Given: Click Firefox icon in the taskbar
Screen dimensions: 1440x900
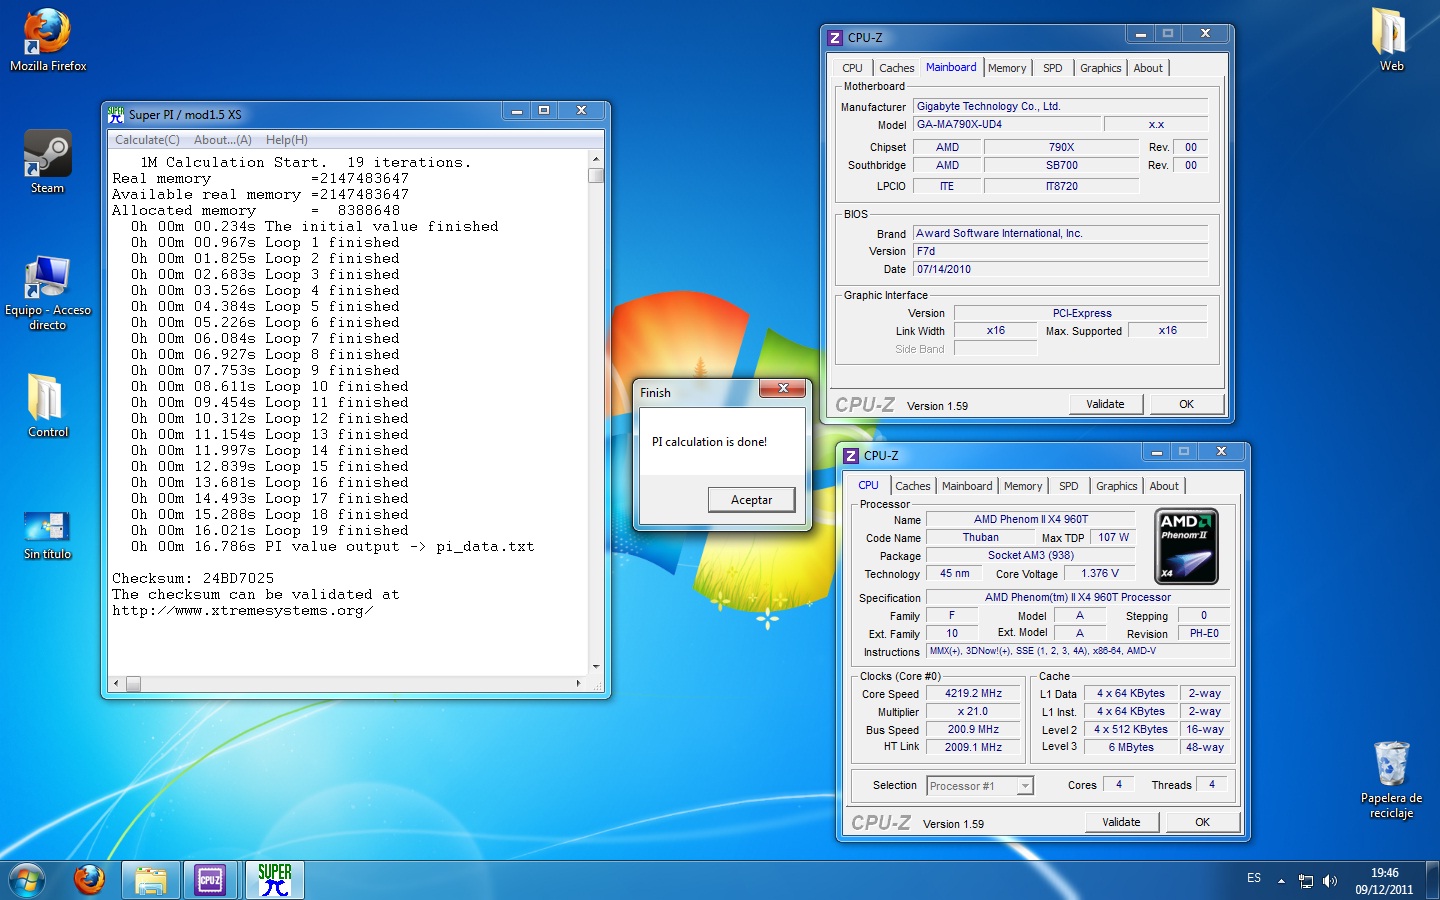Looking at the screenshot, I should 90,880.
